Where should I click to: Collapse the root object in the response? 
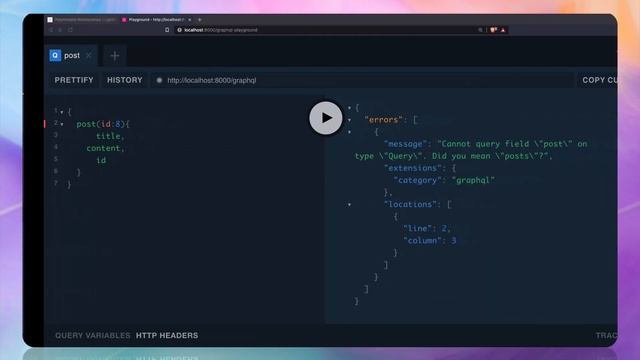pyautogui.click(x=349, y=108)
